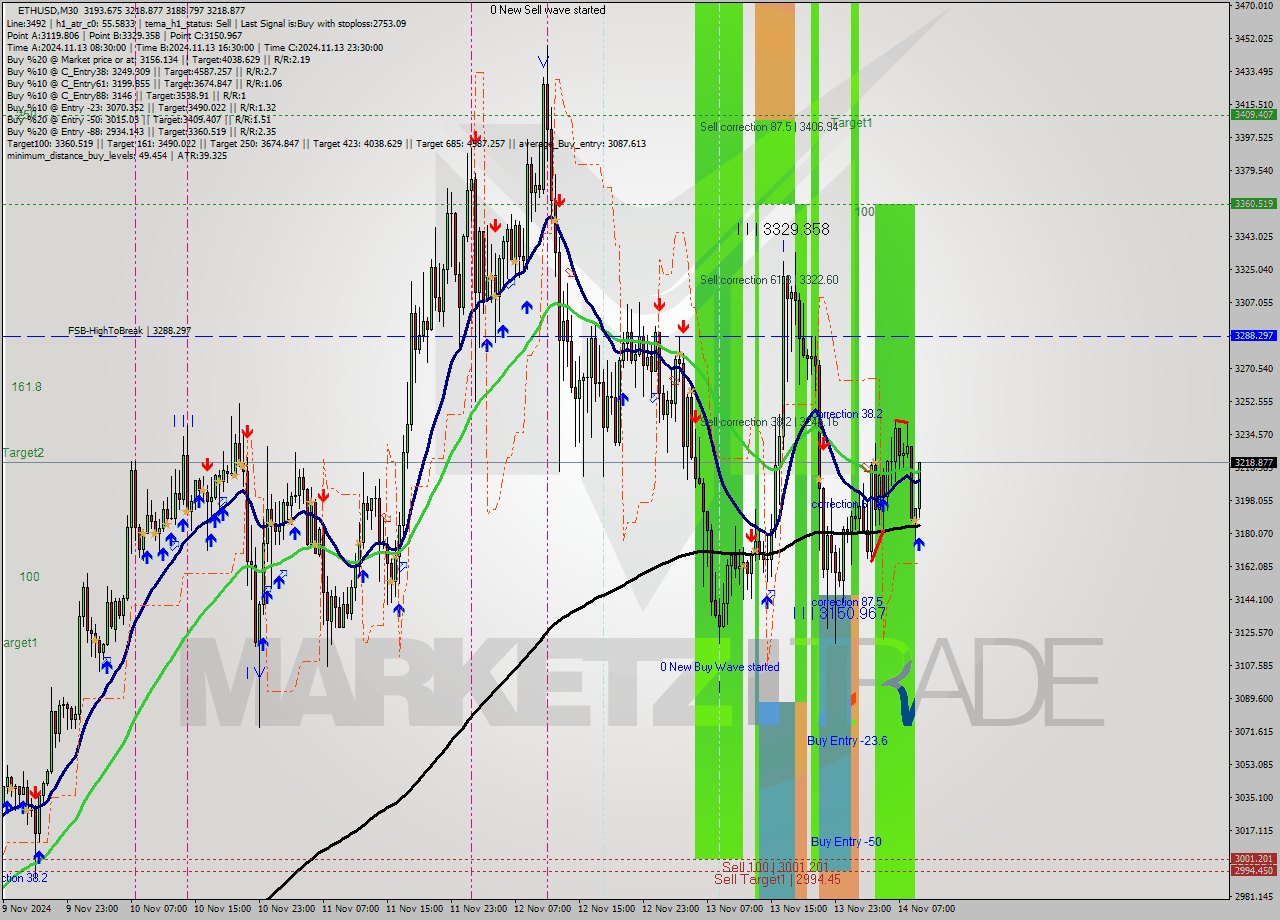The image size is (1280, 920).
Task: Click the '9 Nov 2024' date on time axis
Action: click(26, 909)
